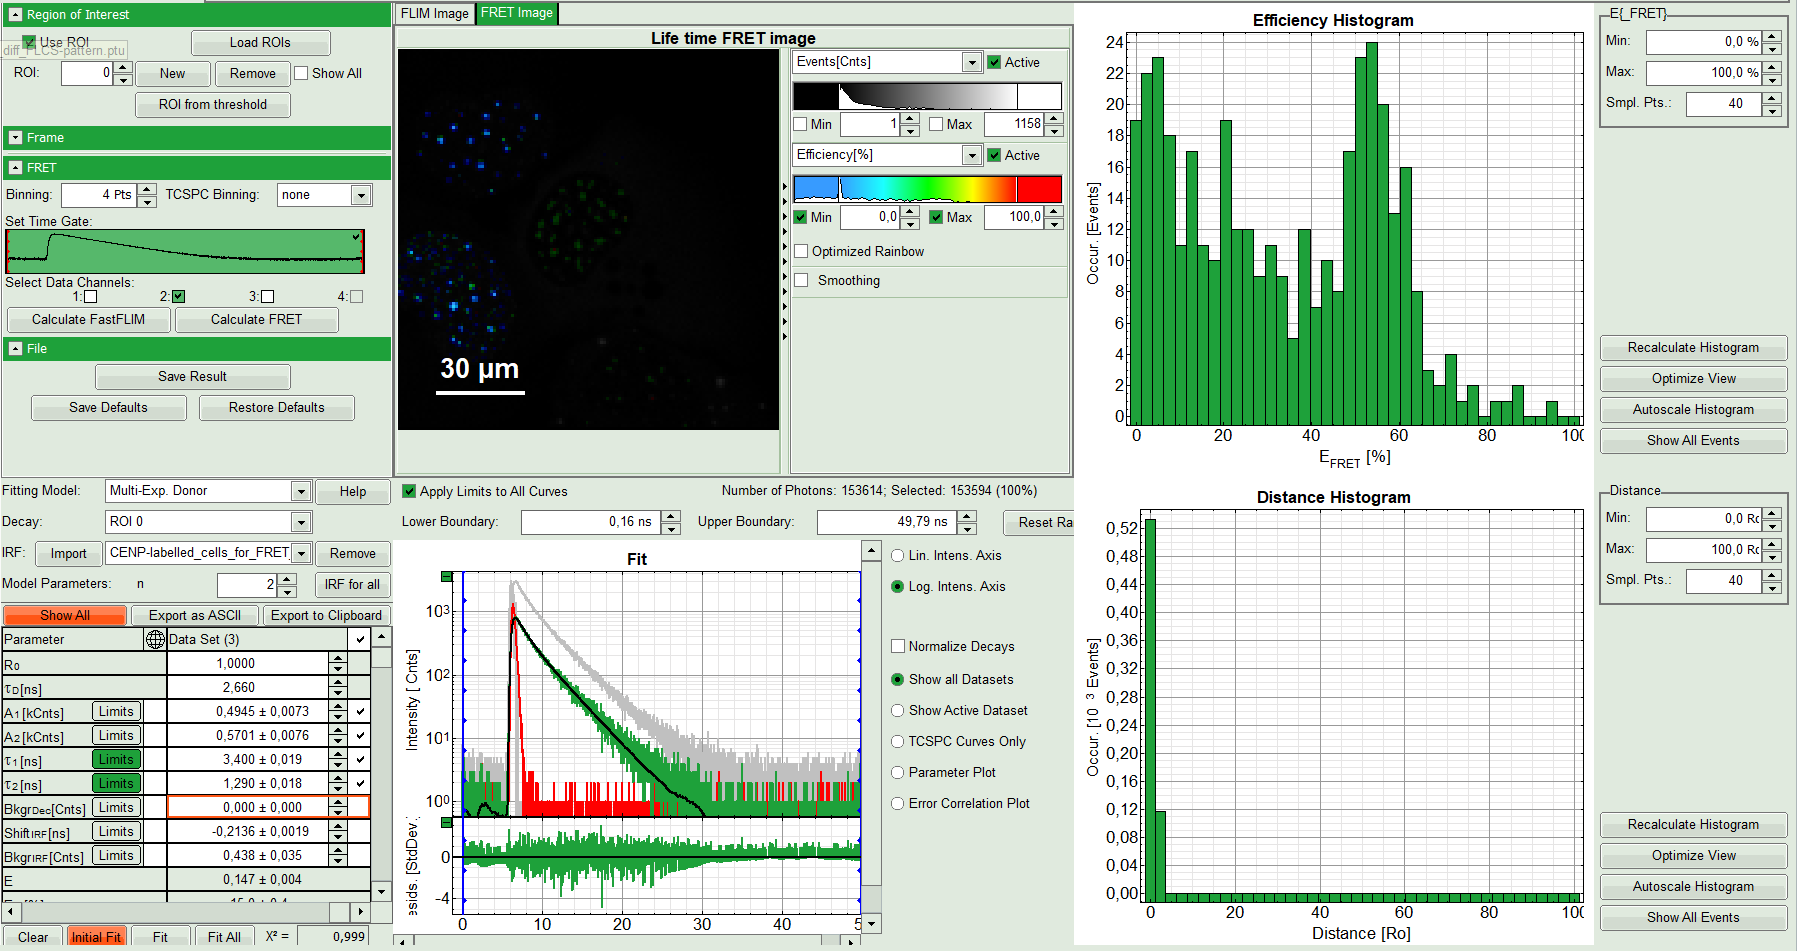
Task: Open the TCSPC Binning dropdown
Action: tap(361, 195)
